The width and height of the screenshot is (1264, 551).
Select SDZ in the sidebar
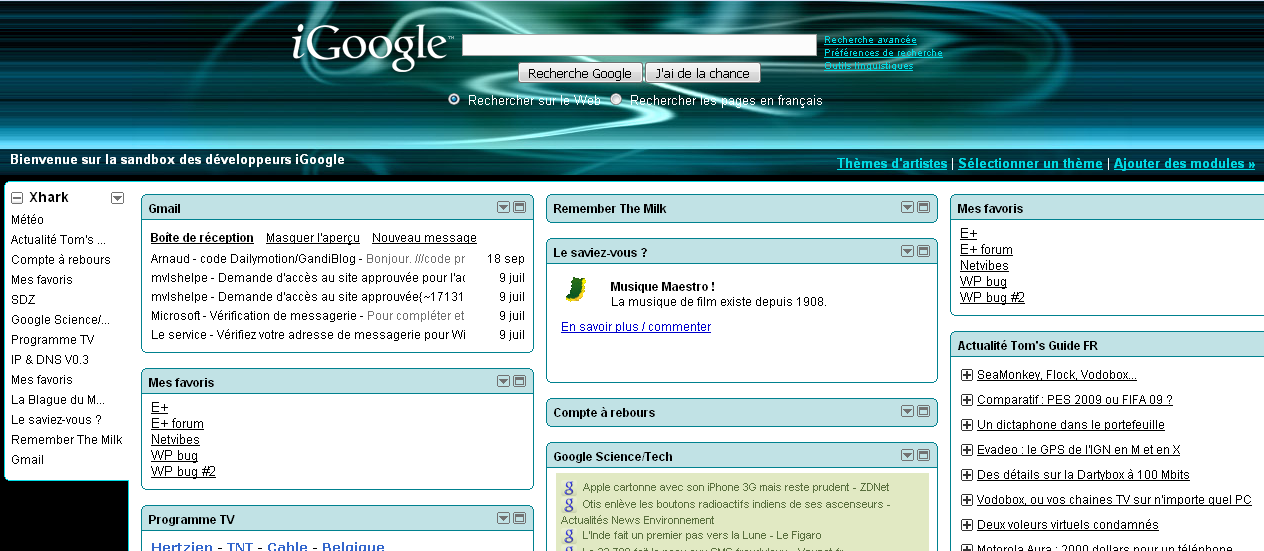click(23, 300)
